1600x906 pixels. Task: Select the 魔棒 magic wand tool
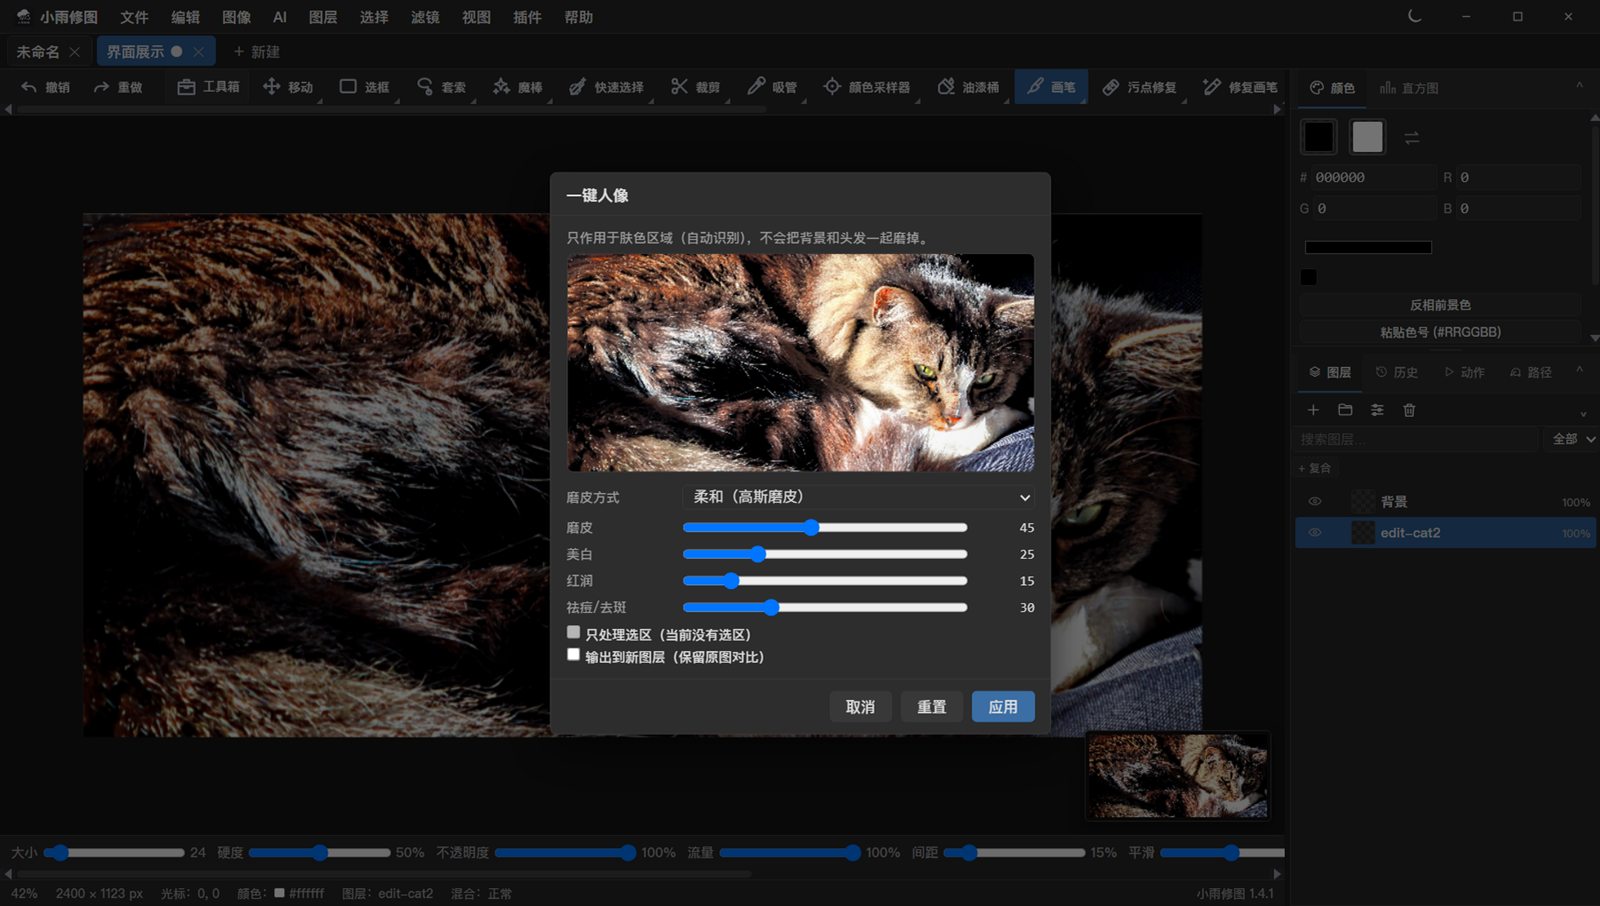click(x=517, y=87)
